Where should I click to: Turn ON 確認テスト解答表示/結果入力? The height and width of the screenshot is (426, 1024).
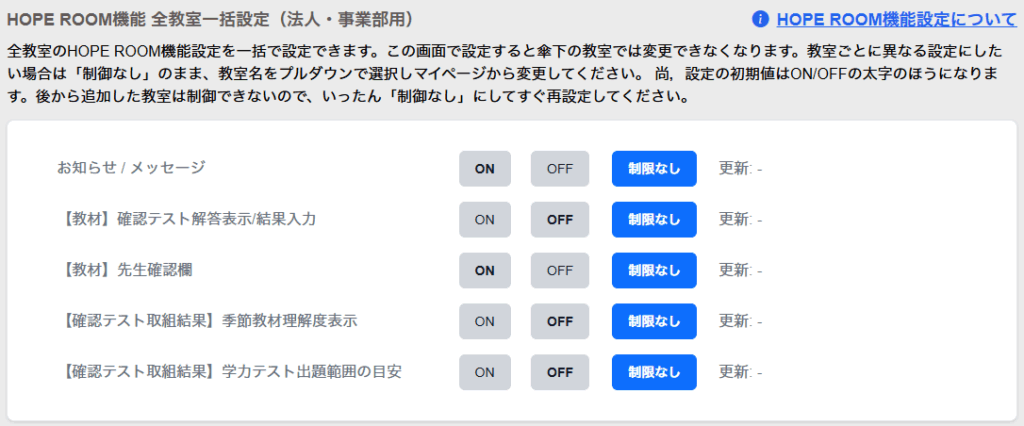pyautogui.click(x=485, y=219)
